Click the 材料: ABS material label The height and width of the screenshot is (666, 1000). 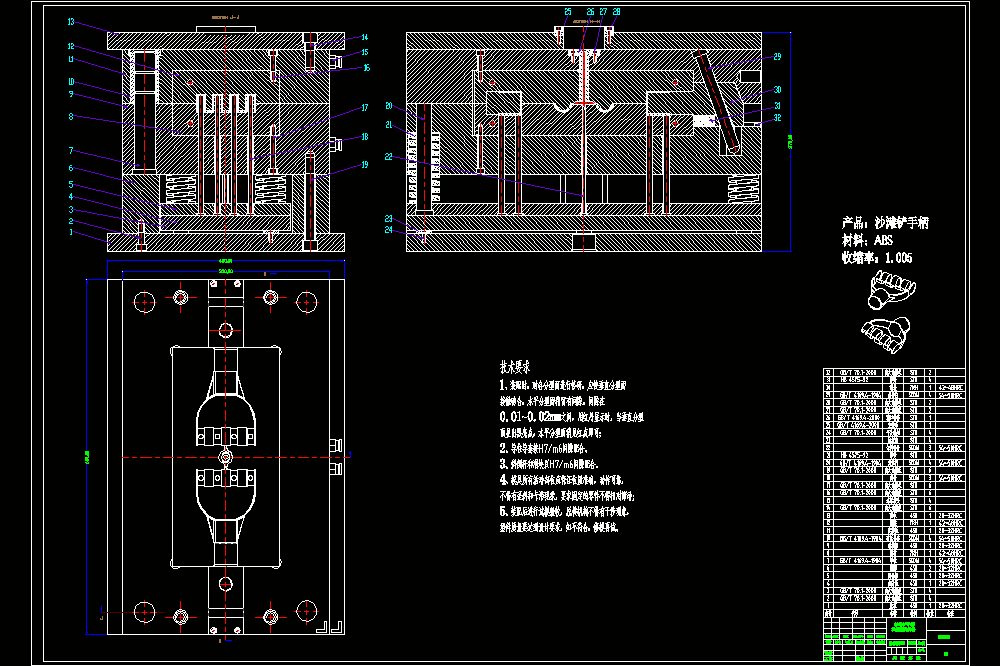867,240
